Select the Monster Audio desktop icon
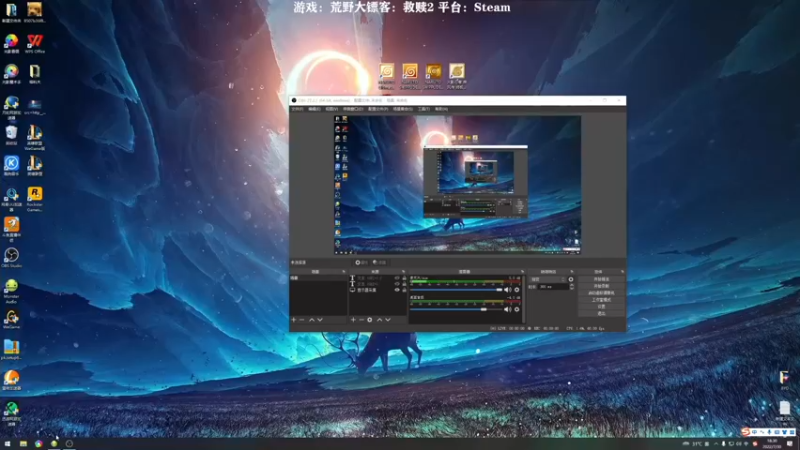800x450 pixels. coord(11,291)
